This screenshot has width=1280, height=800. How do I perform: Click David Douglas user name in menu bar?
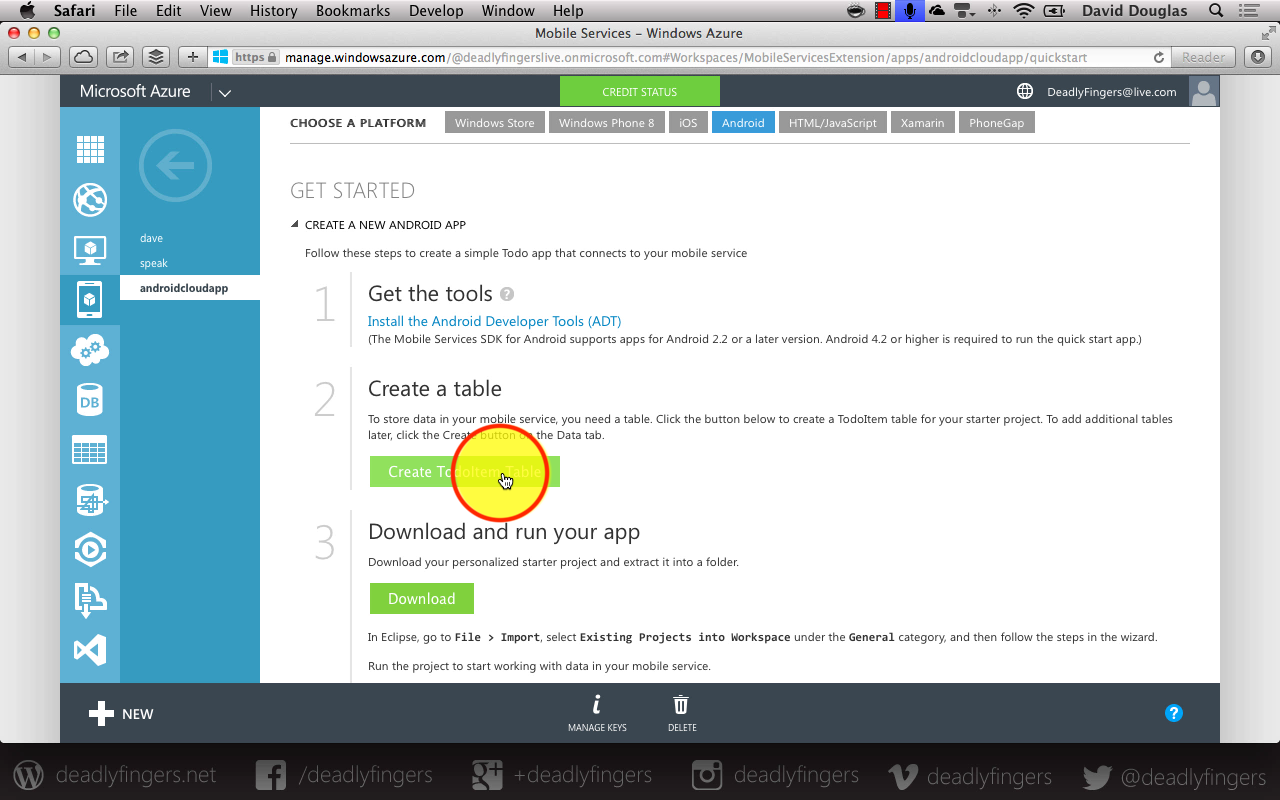click(x=1134, y=11)
